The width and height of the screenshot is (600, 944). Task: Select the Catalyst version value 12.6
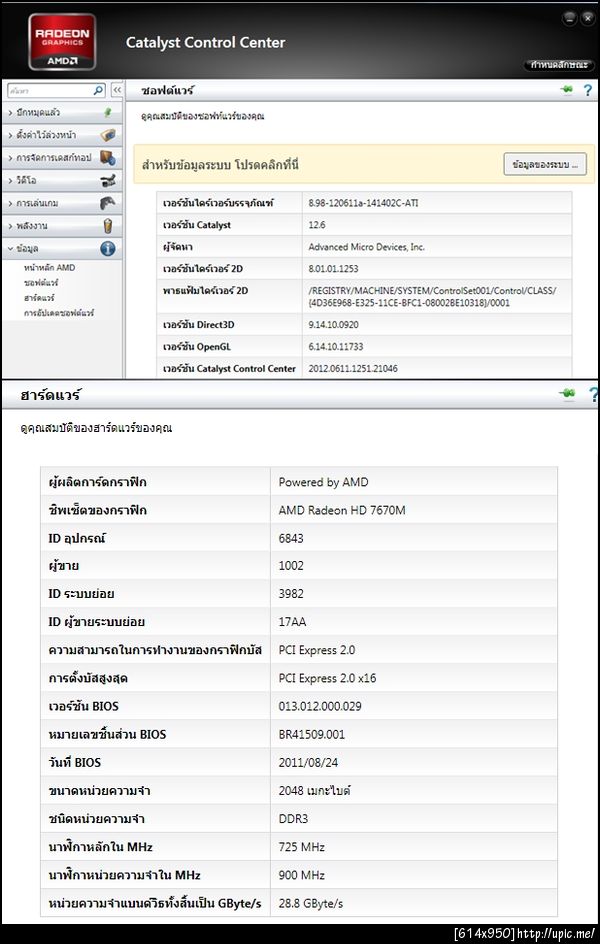316,225
